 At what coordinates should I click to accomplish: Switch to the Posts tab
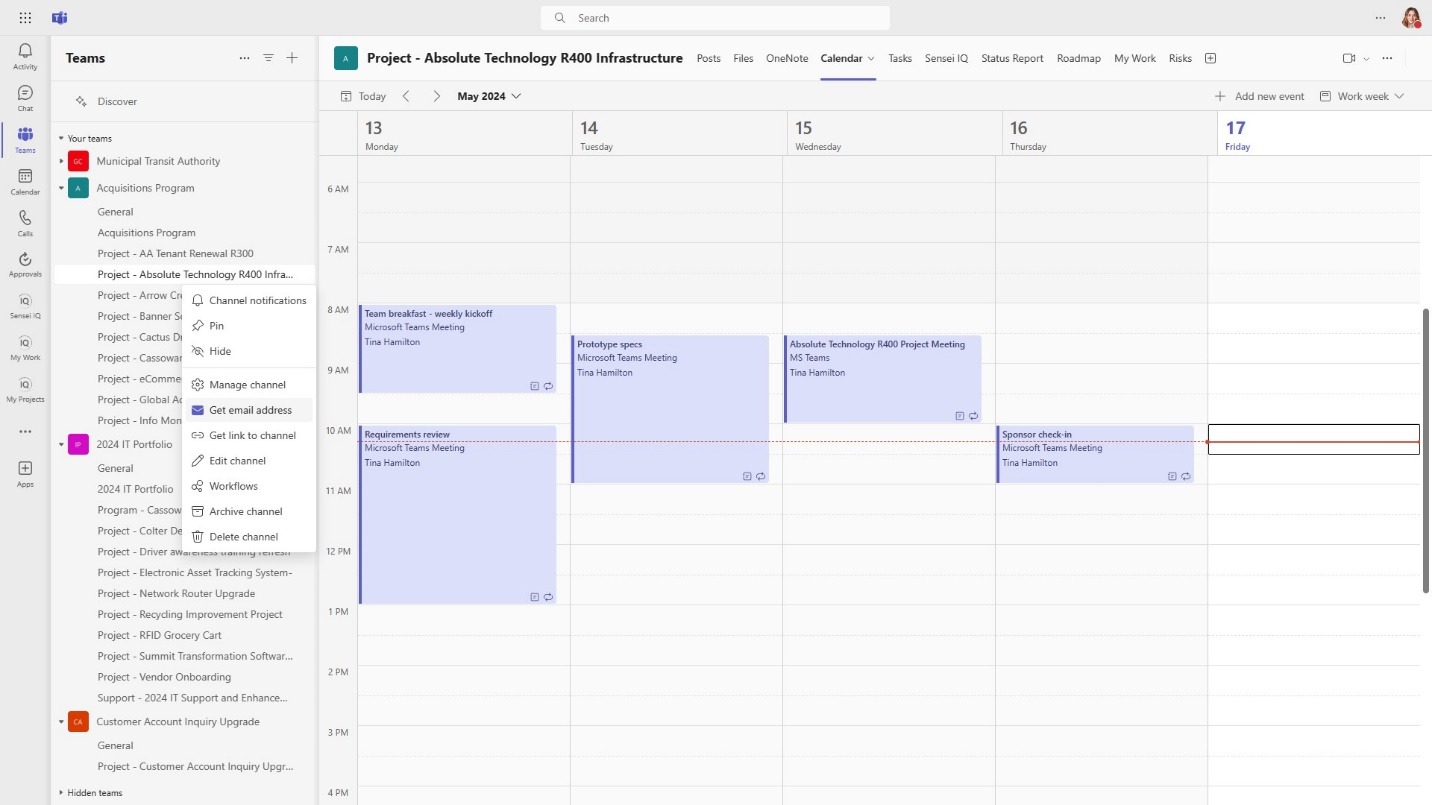[x=708, y=58]
